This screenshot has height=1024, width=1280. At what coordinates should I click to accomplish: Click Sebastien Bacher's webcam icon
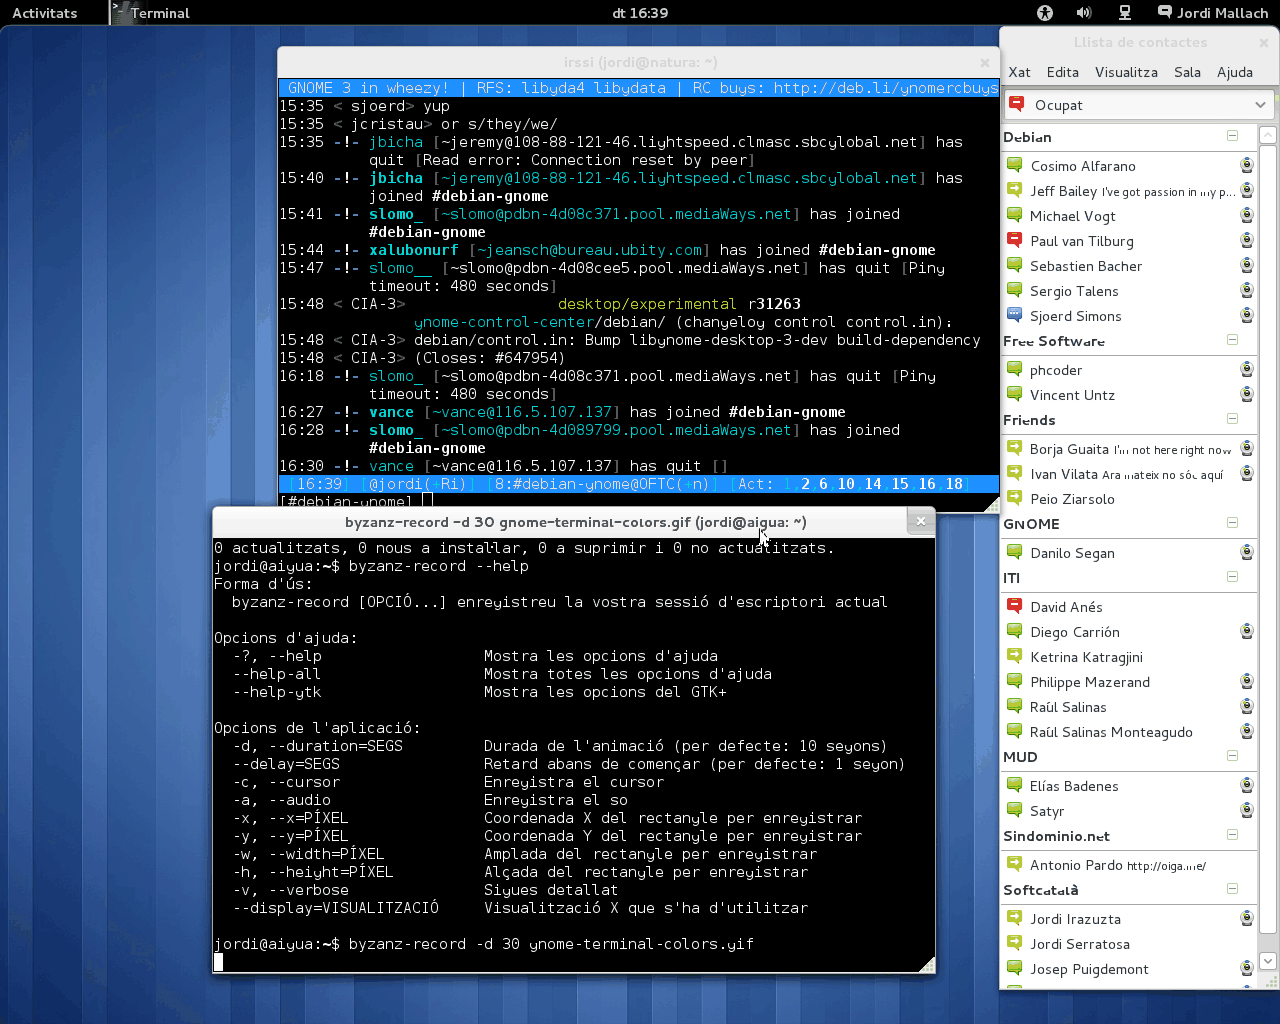[x=1247, y=265]
